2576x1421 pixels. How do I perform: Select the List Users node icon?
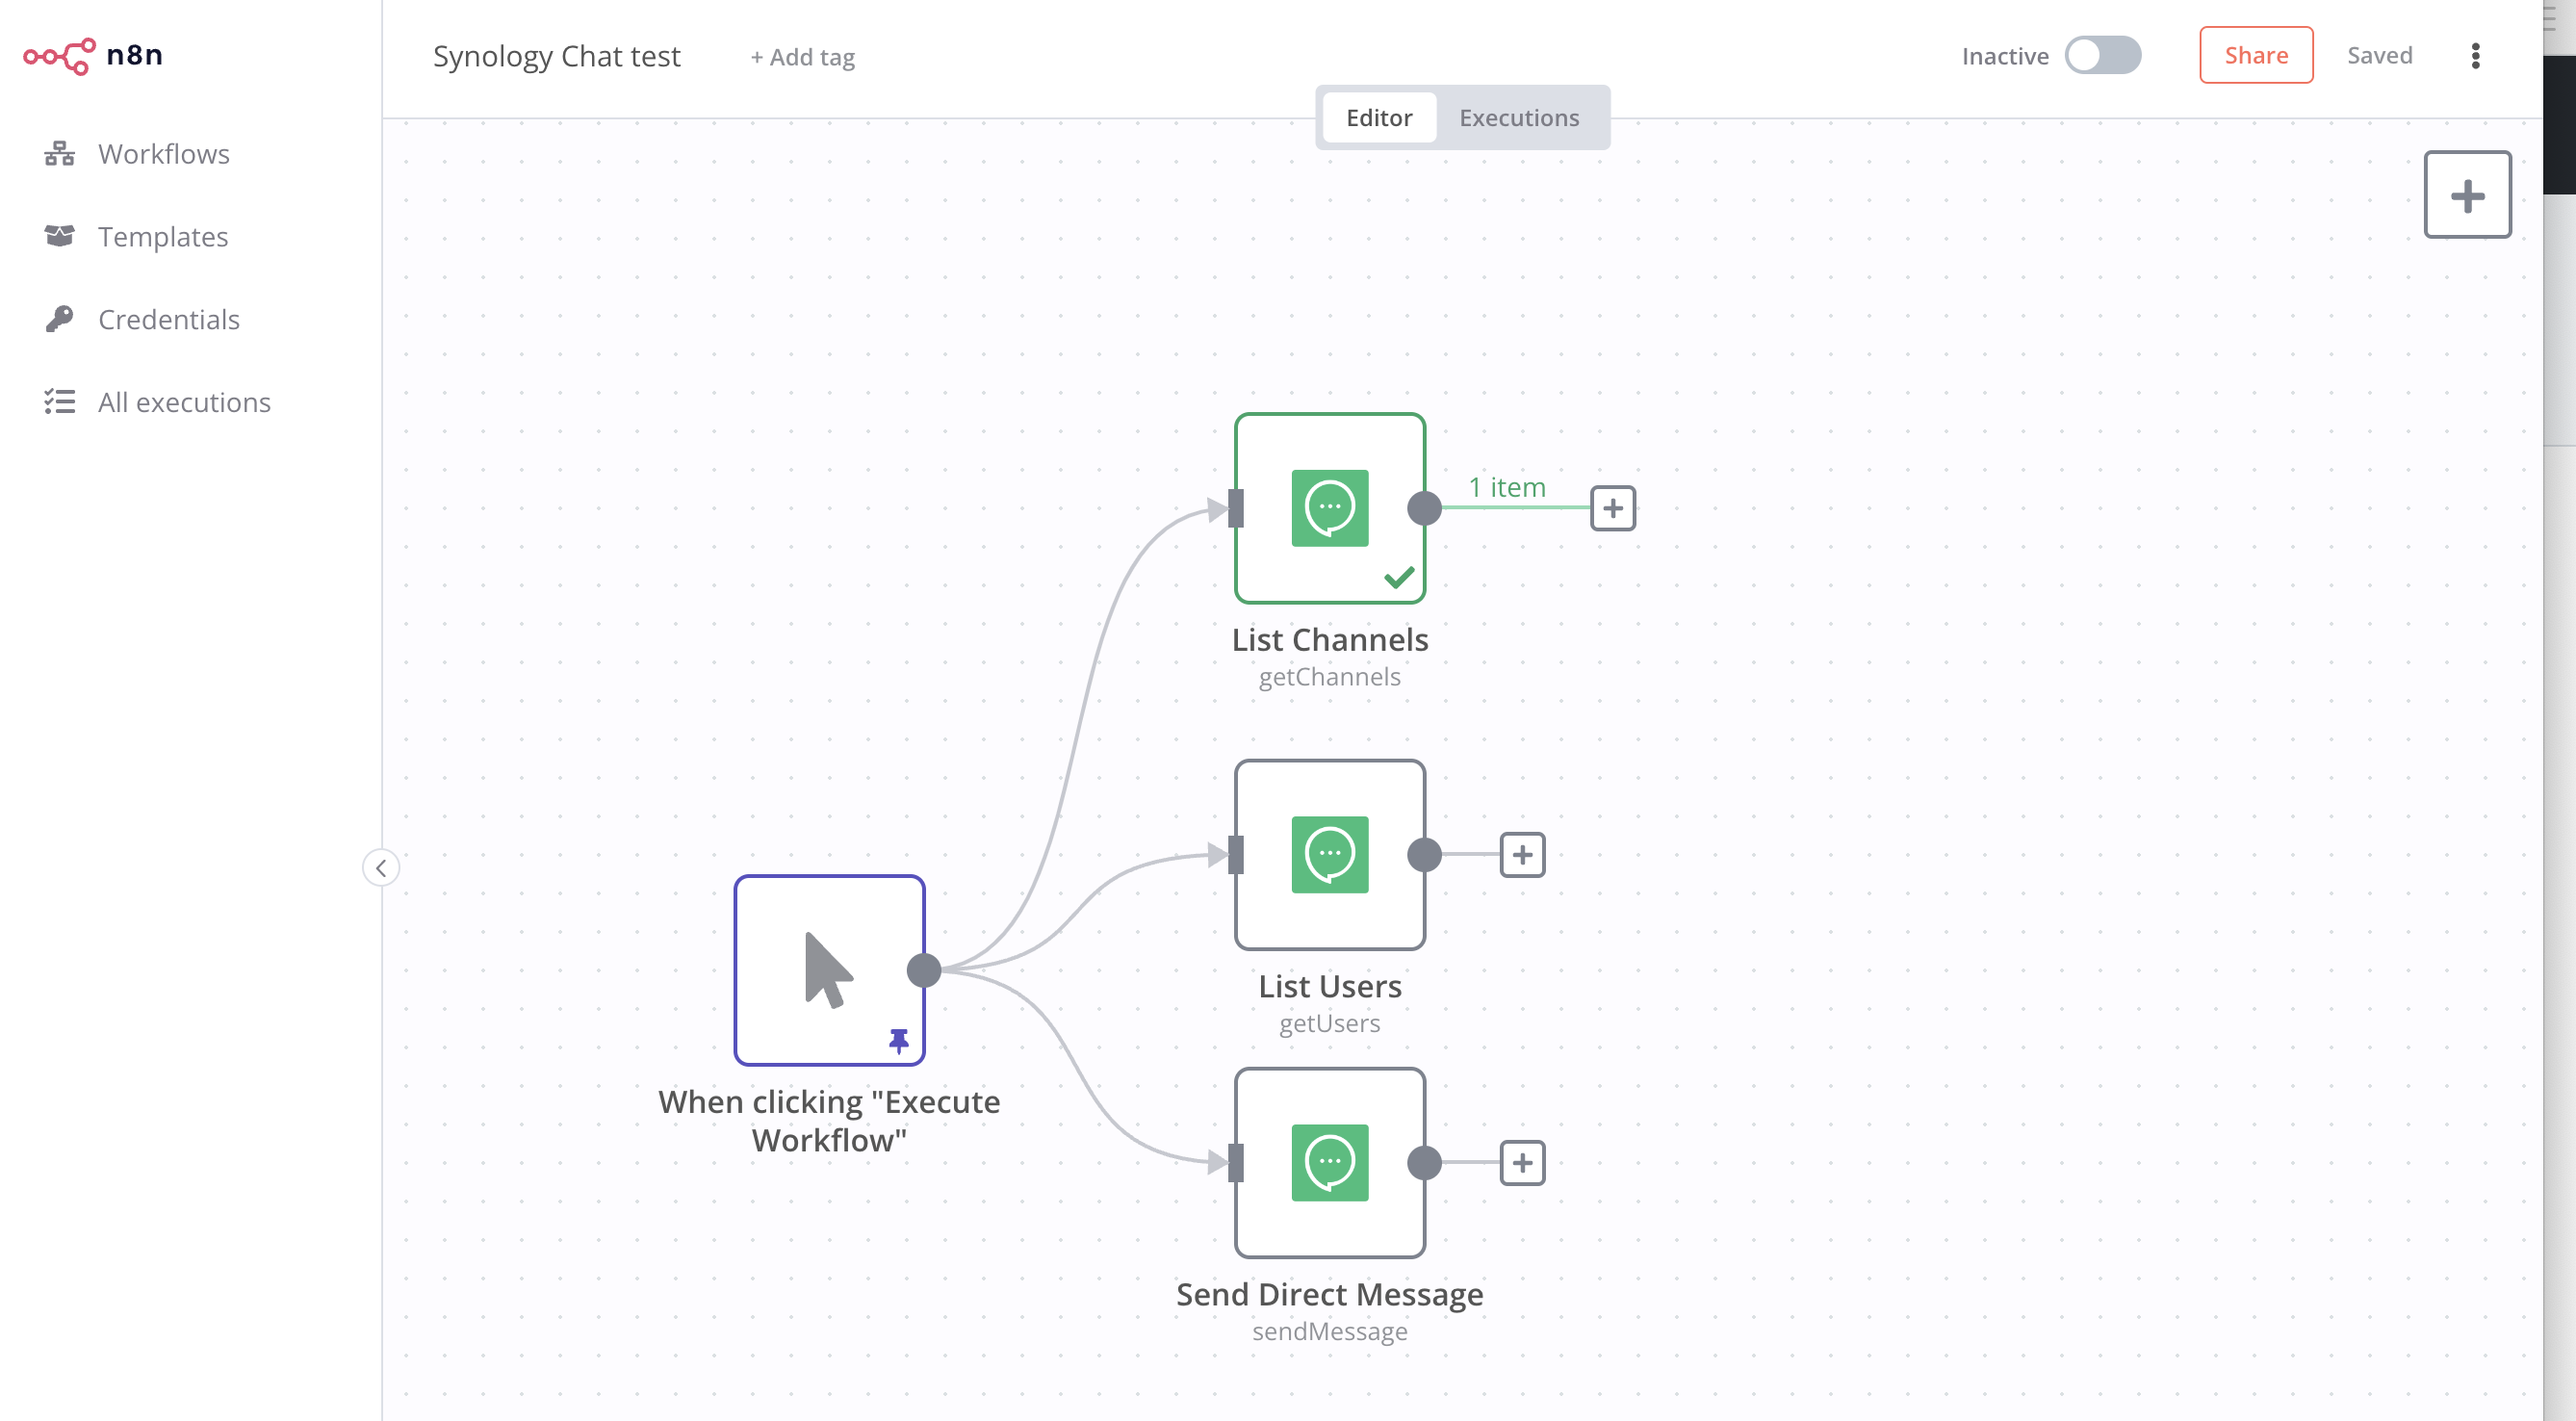pyautogui.click(x=1329, y=855)
